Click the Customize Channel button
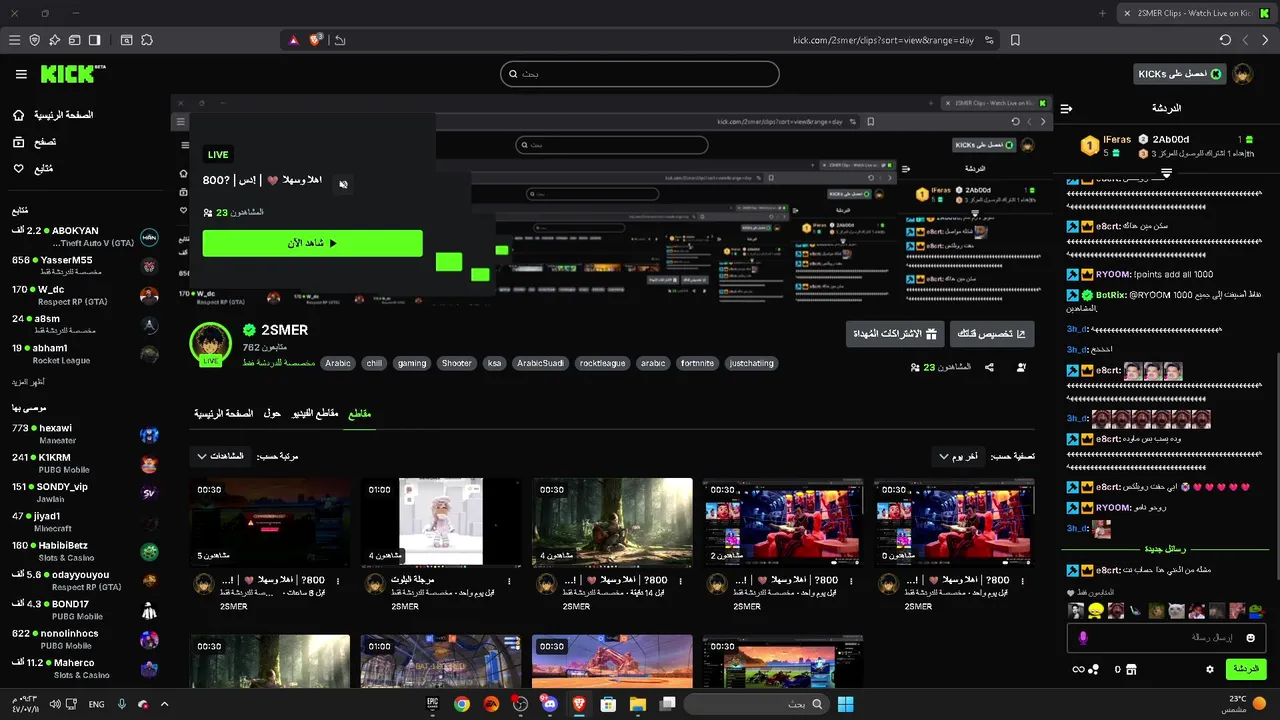Image resolution: width=1280 pixels, height=720 pixels. pyautogui.click(x=992, y=333)
